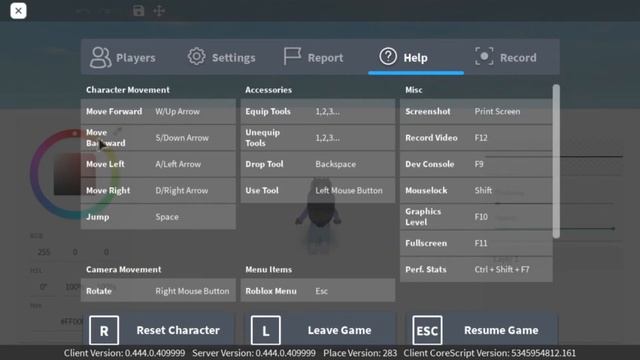The width and height of the screenshot is (640, 360).
Task: Click the help panel scrollbar
Action: pos(556,161)
